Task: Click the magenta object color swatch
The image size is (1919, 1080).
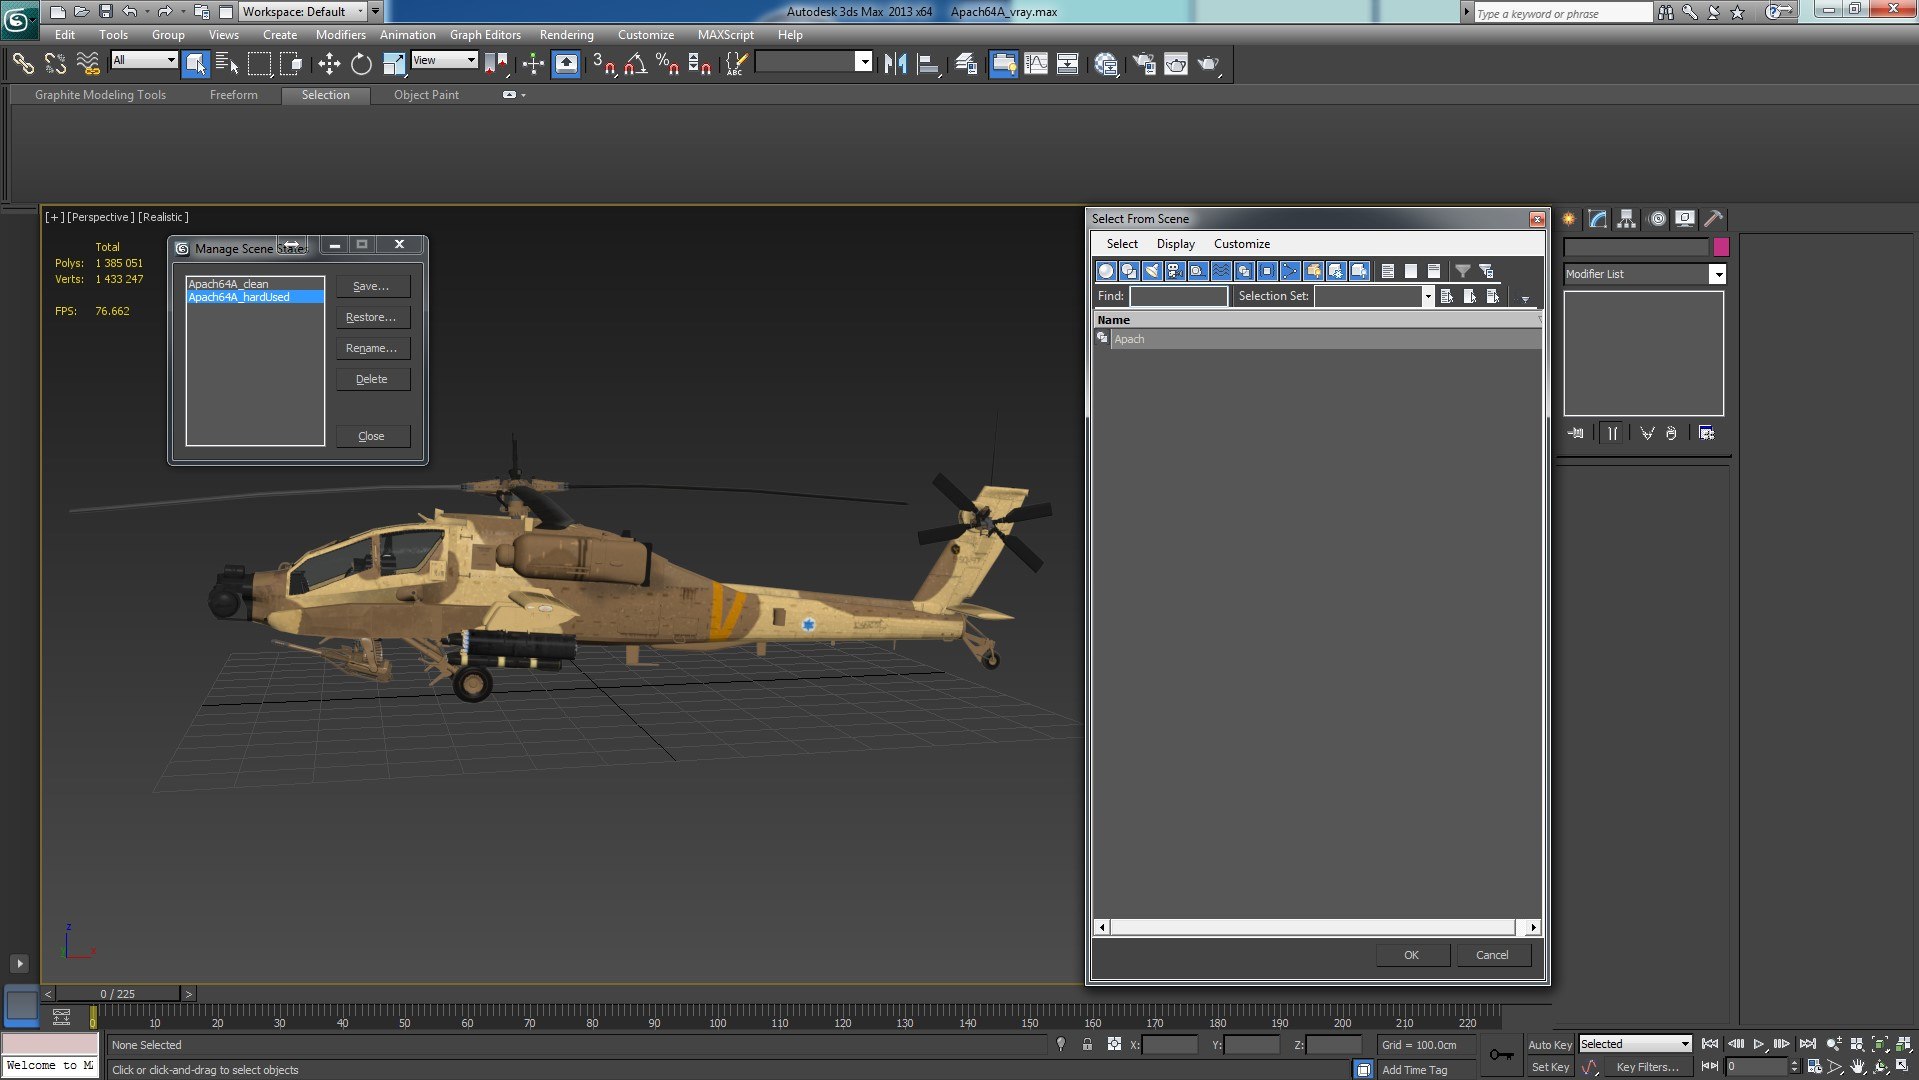Action: 1720,247
